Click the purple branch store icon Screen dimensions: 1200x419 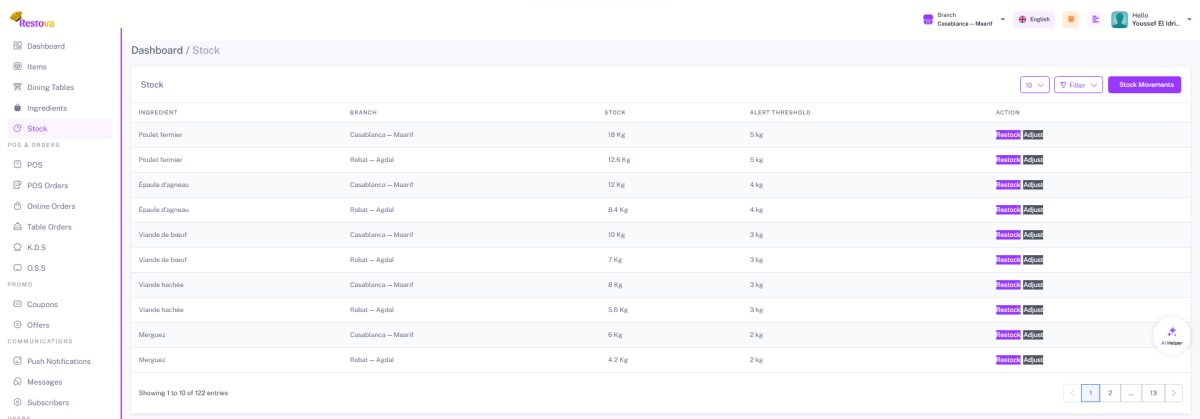[x=928, y=19]
